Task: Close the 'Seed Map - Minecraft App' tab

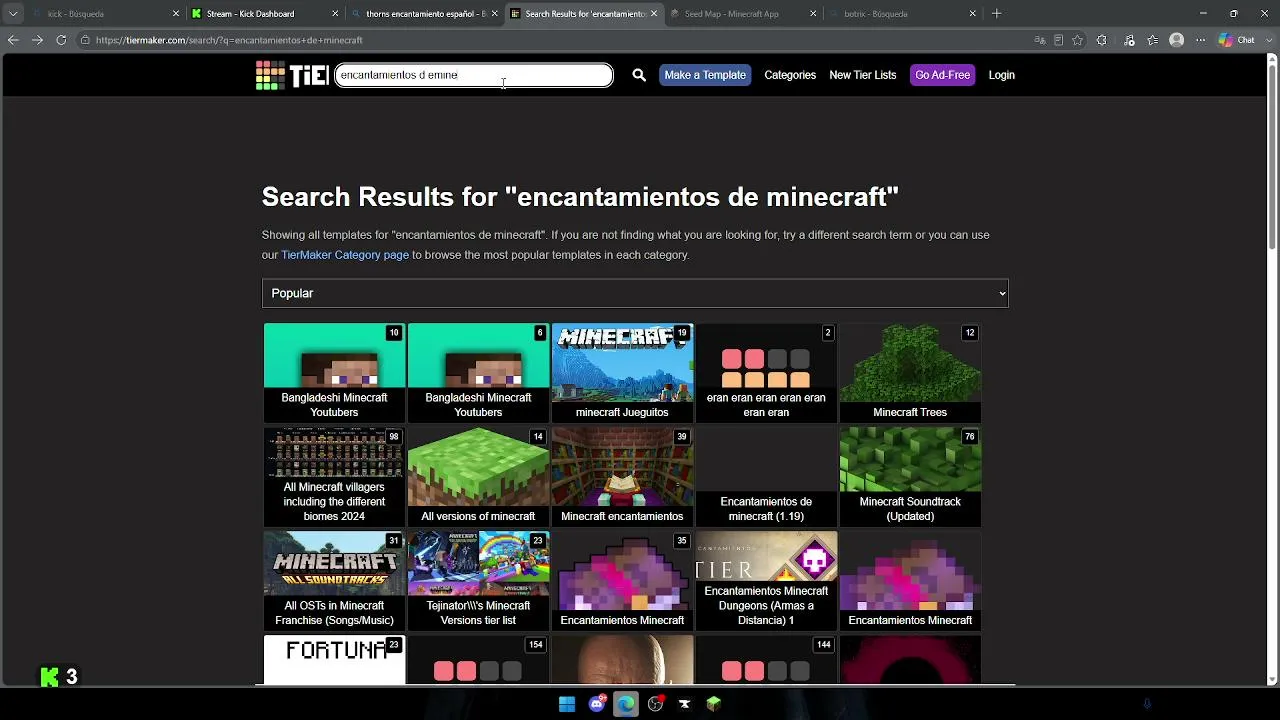Action: pyautogui.click(x=813, y=14)
